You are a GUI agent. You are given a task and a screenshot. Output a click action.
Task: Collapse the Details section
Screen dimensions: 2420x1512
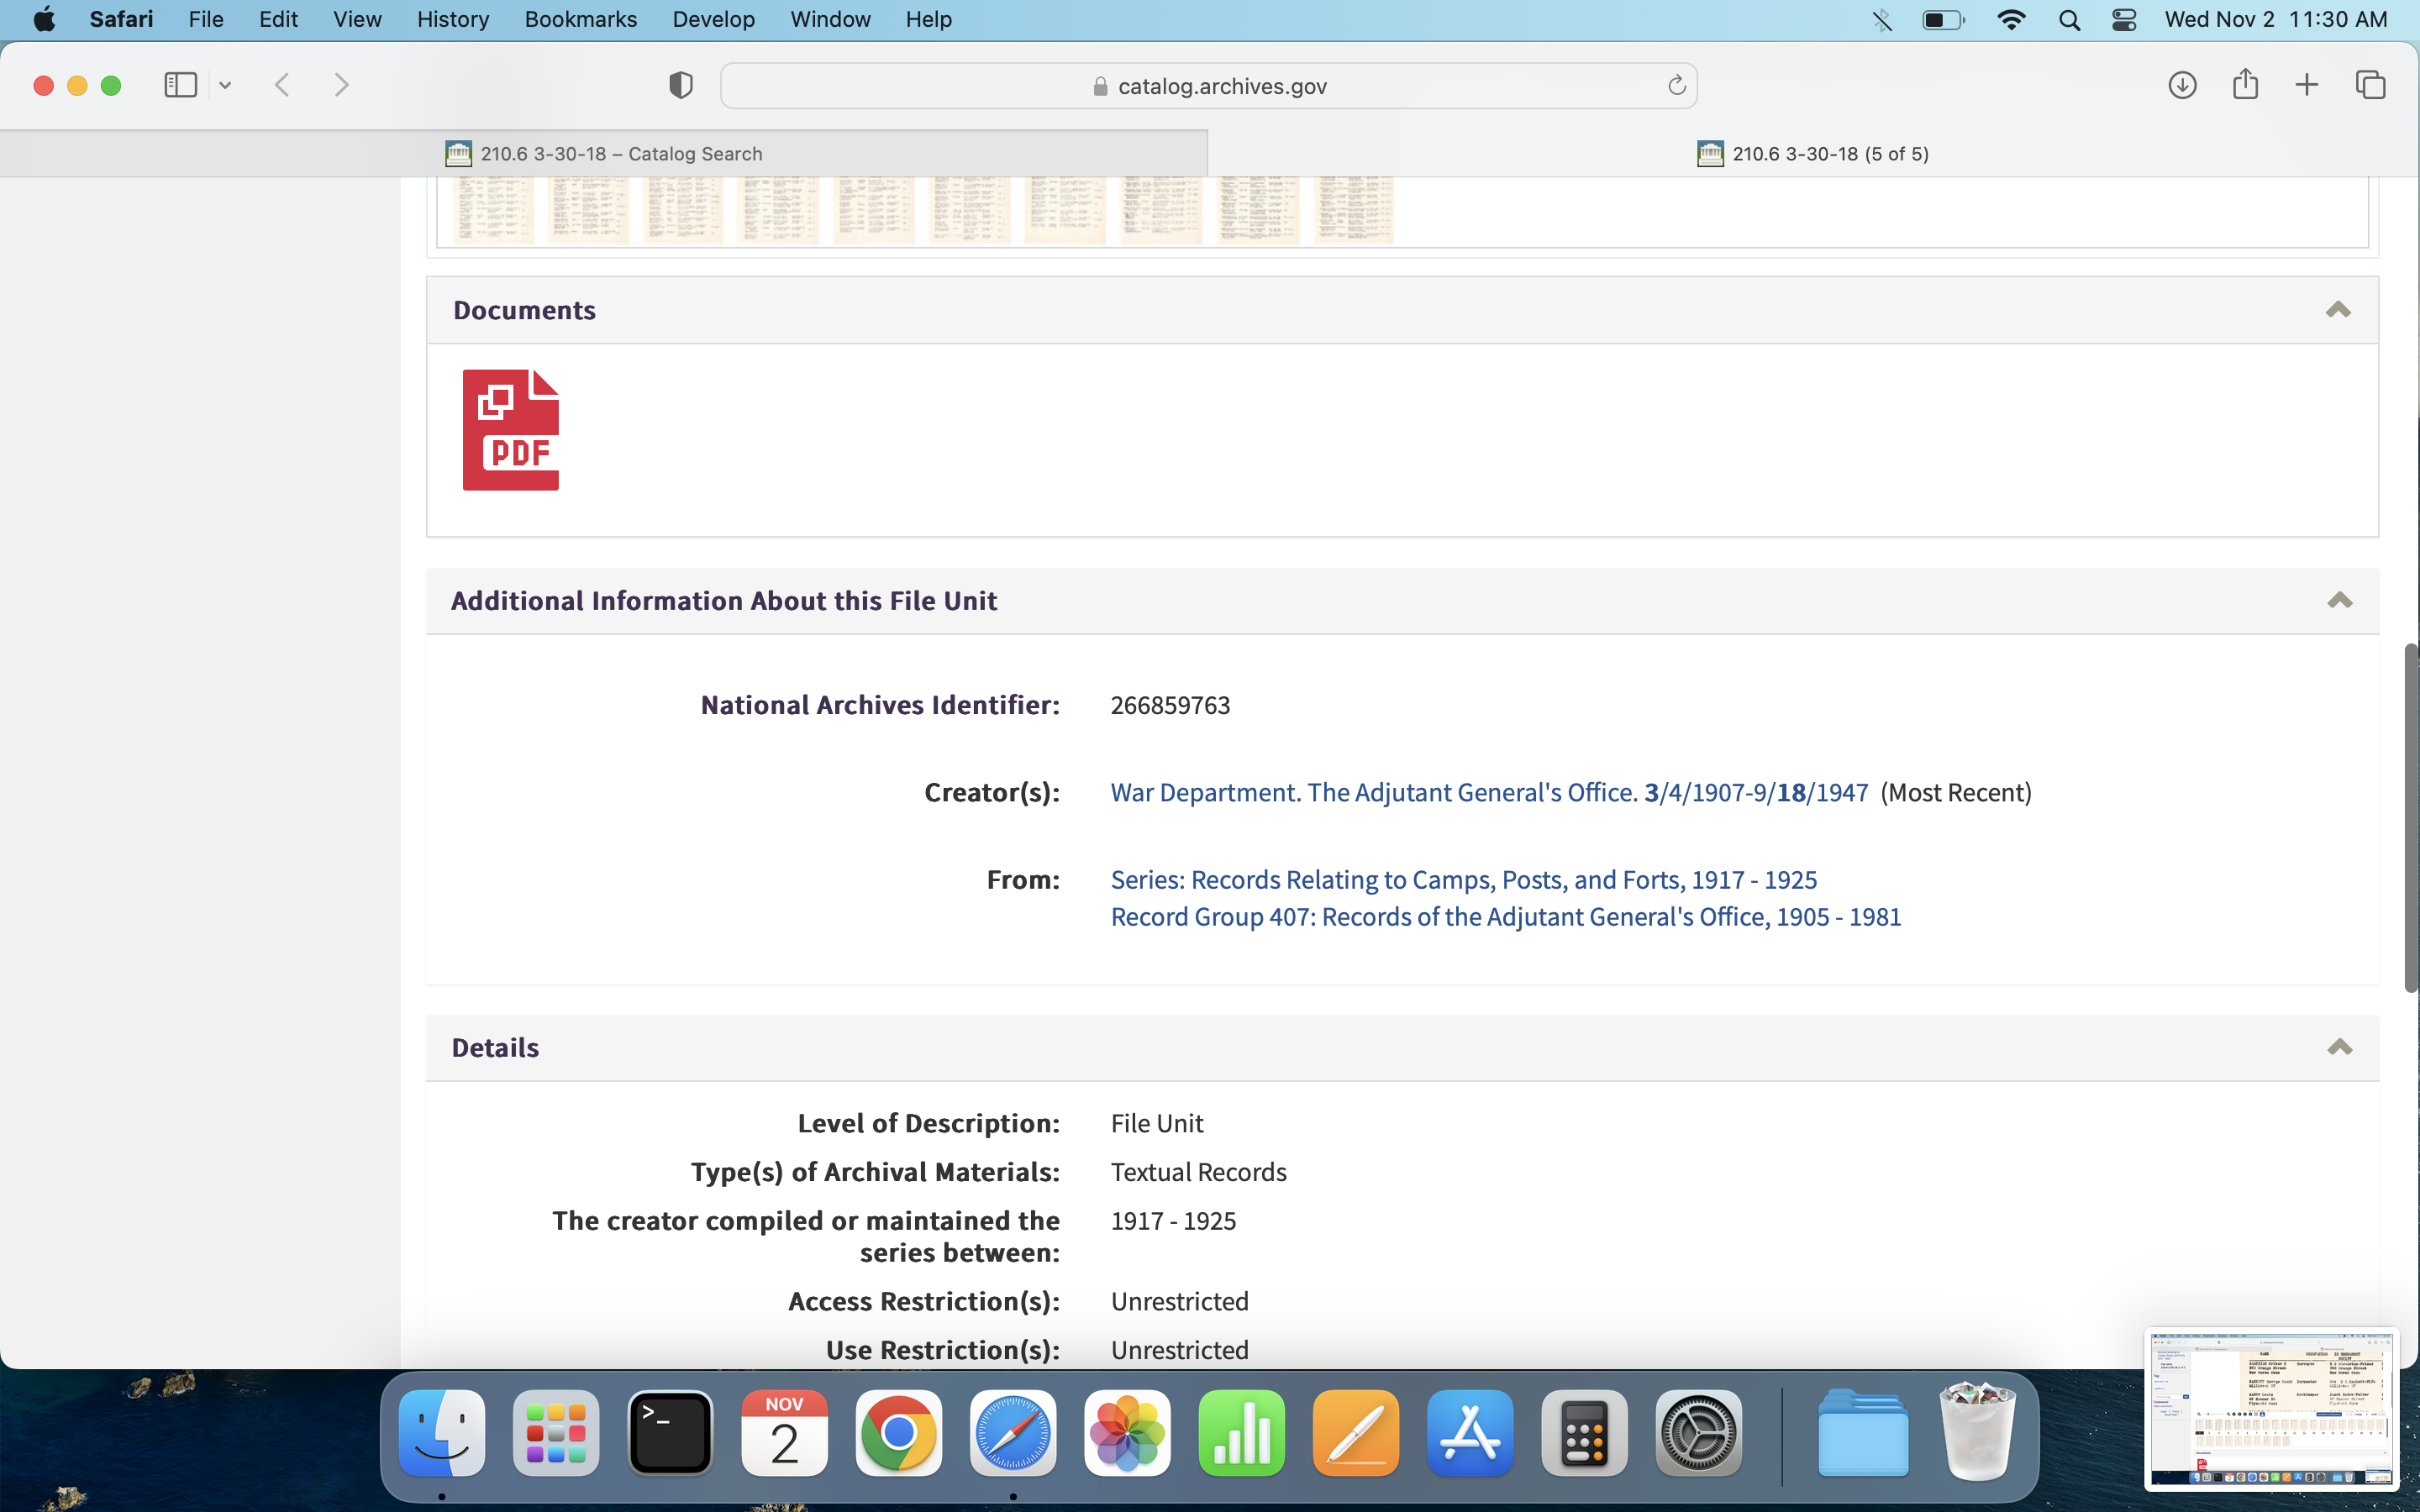[x=2339, y=1047]
